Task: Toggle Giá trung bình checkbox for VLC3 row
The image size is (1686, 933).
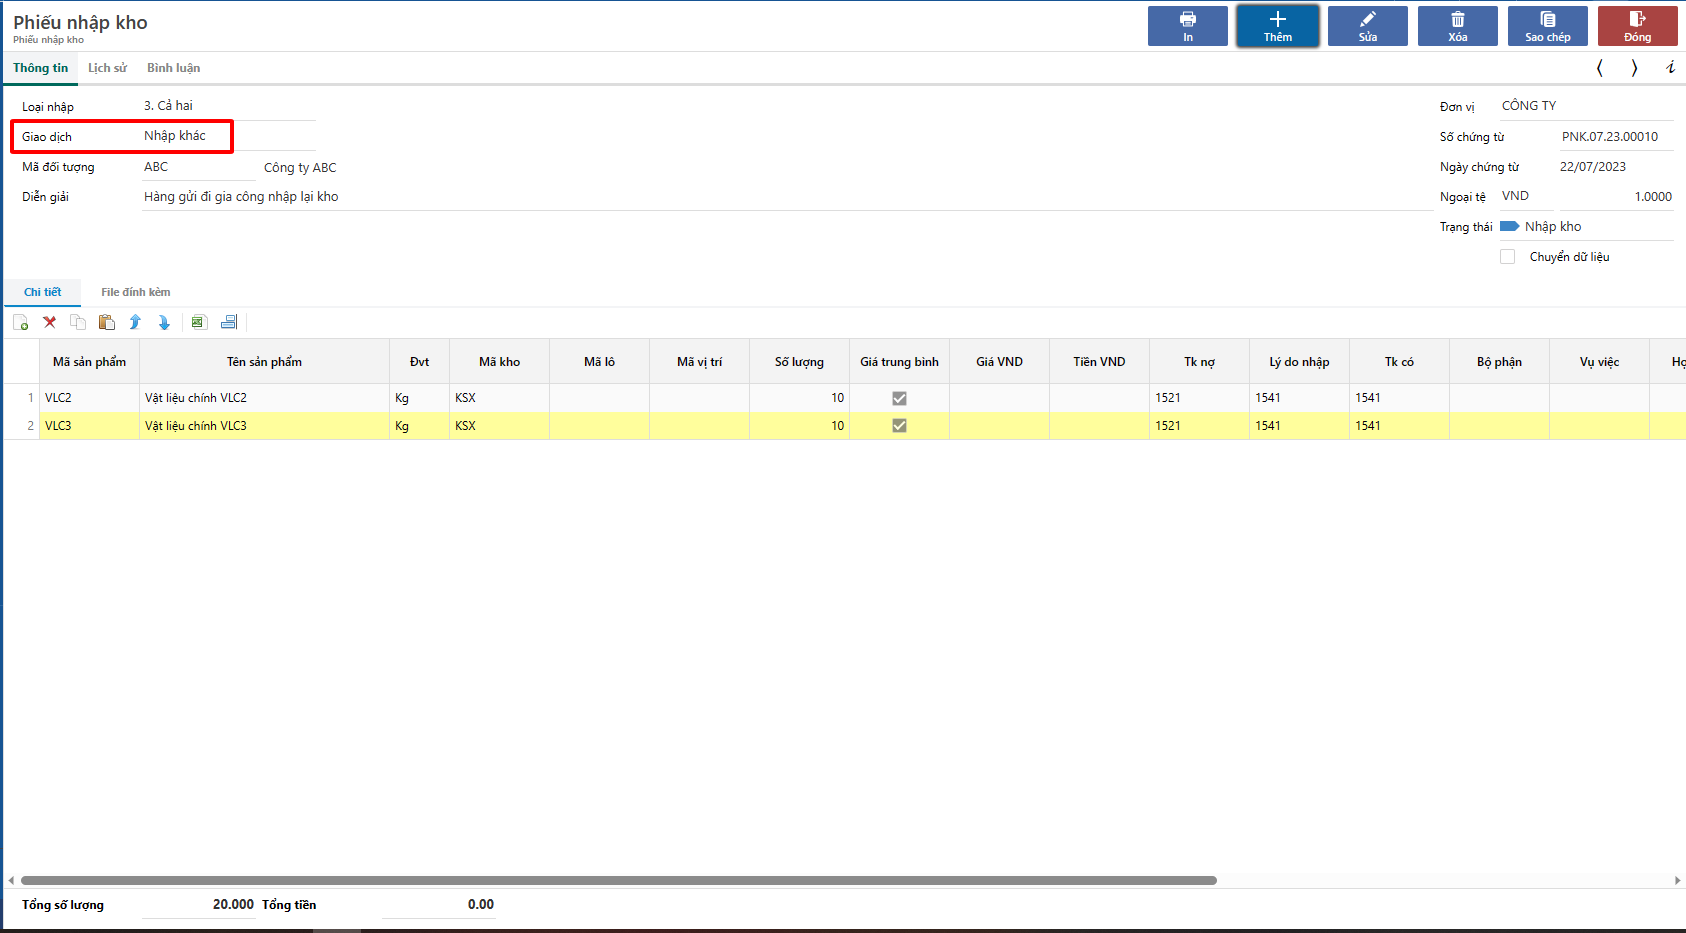Action: [x=899, y=426]
